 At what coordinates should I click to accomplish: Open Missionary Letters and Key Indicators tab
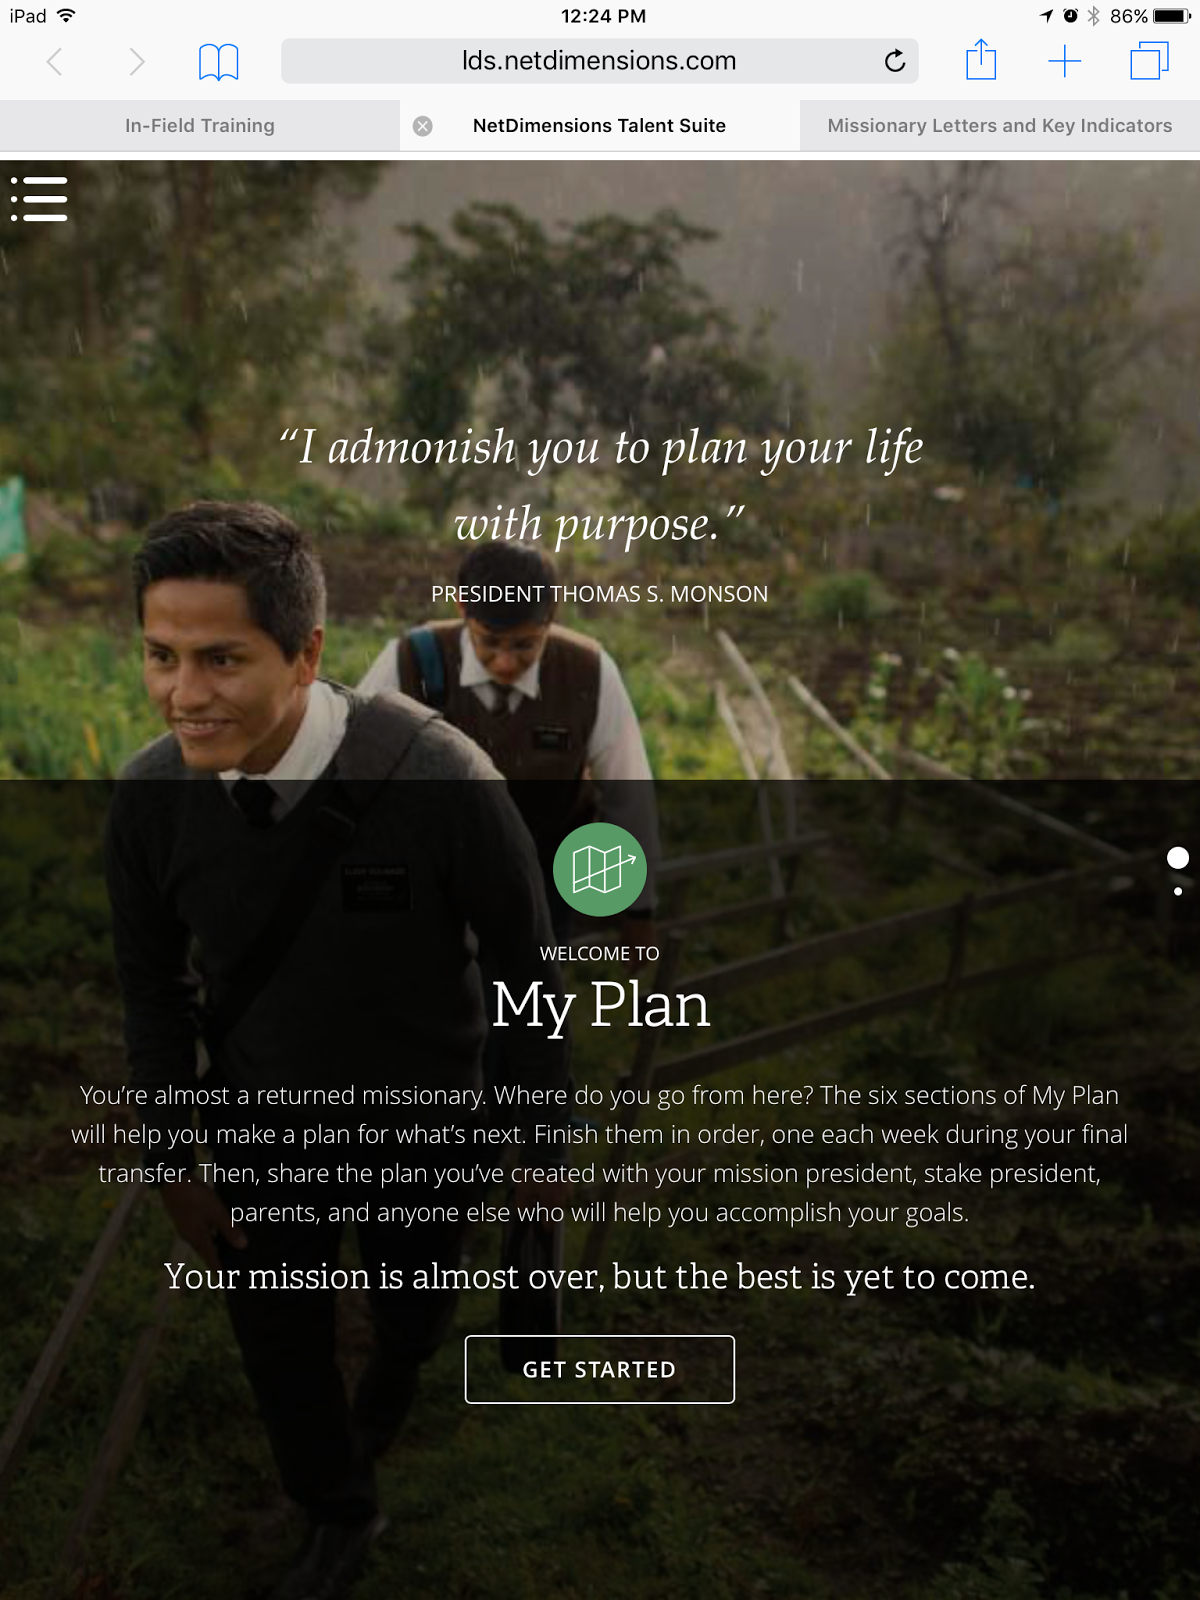pos(1000,126)
